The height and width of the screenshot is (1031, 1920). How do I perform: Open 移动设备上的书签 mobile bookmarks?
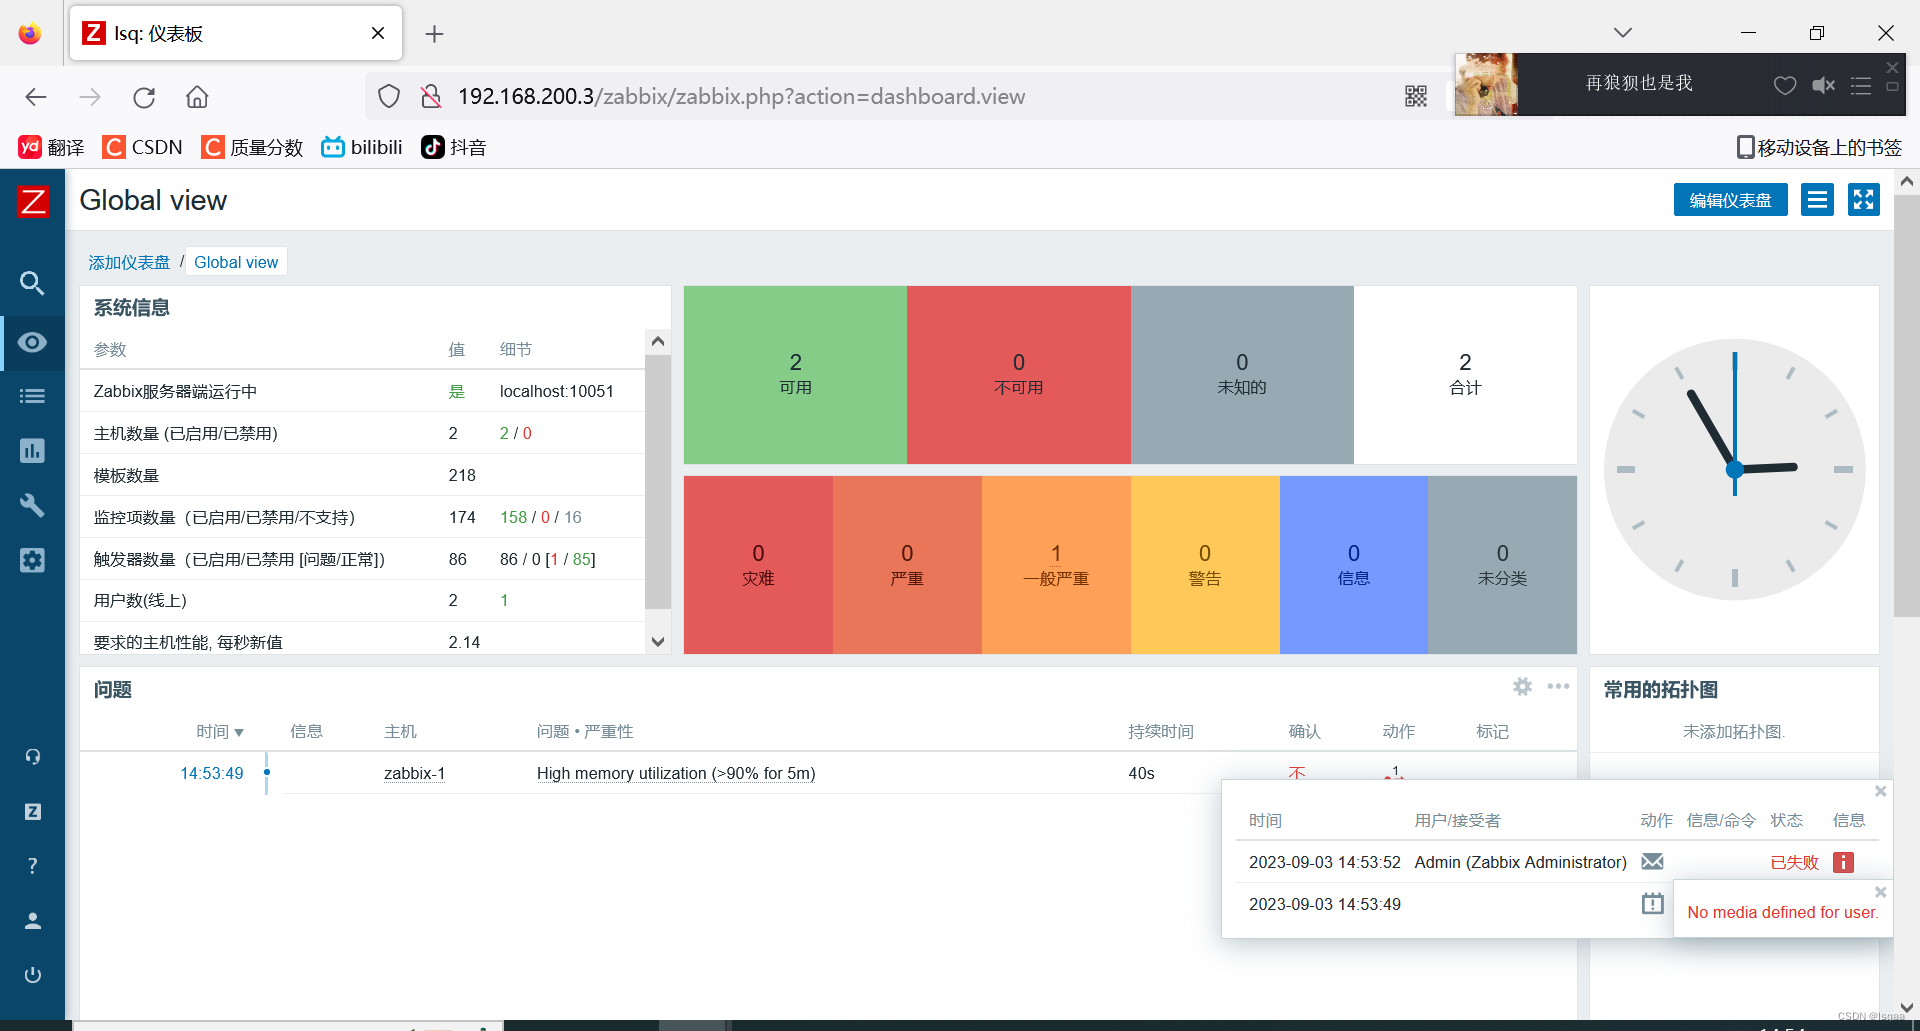click(1819, 147)
